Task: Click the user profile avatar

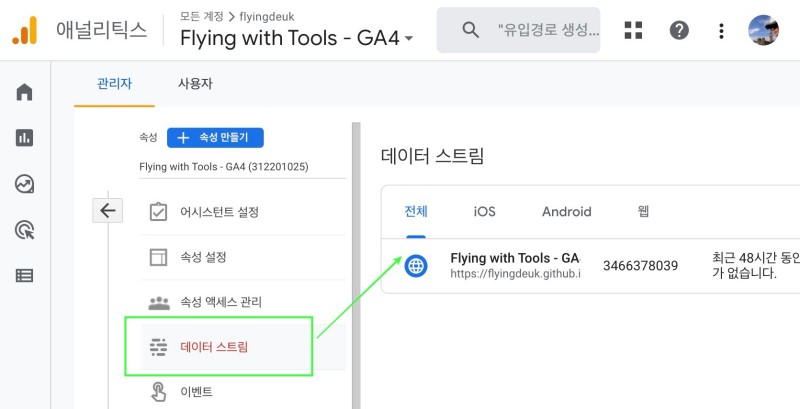Action: (763, 30)
